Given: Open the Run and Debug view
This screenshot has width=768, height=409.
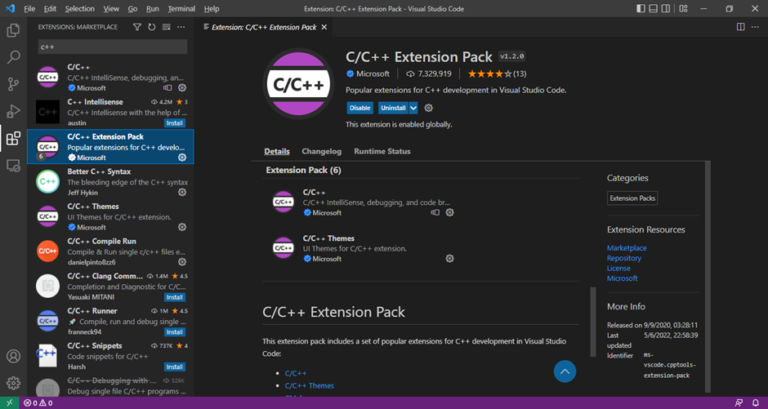Looking at the screenshot, I should 13,111.
